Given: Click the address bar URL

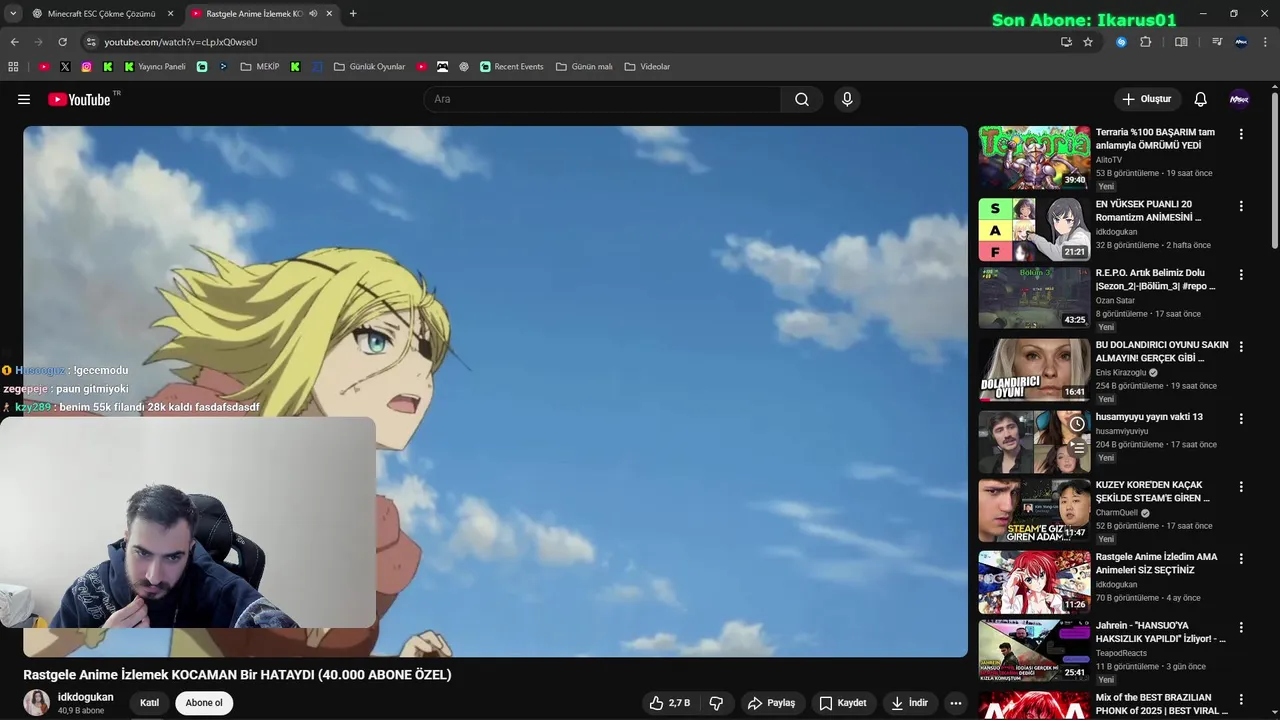Looking at the screenshot, I should click(x=181, y=42).
